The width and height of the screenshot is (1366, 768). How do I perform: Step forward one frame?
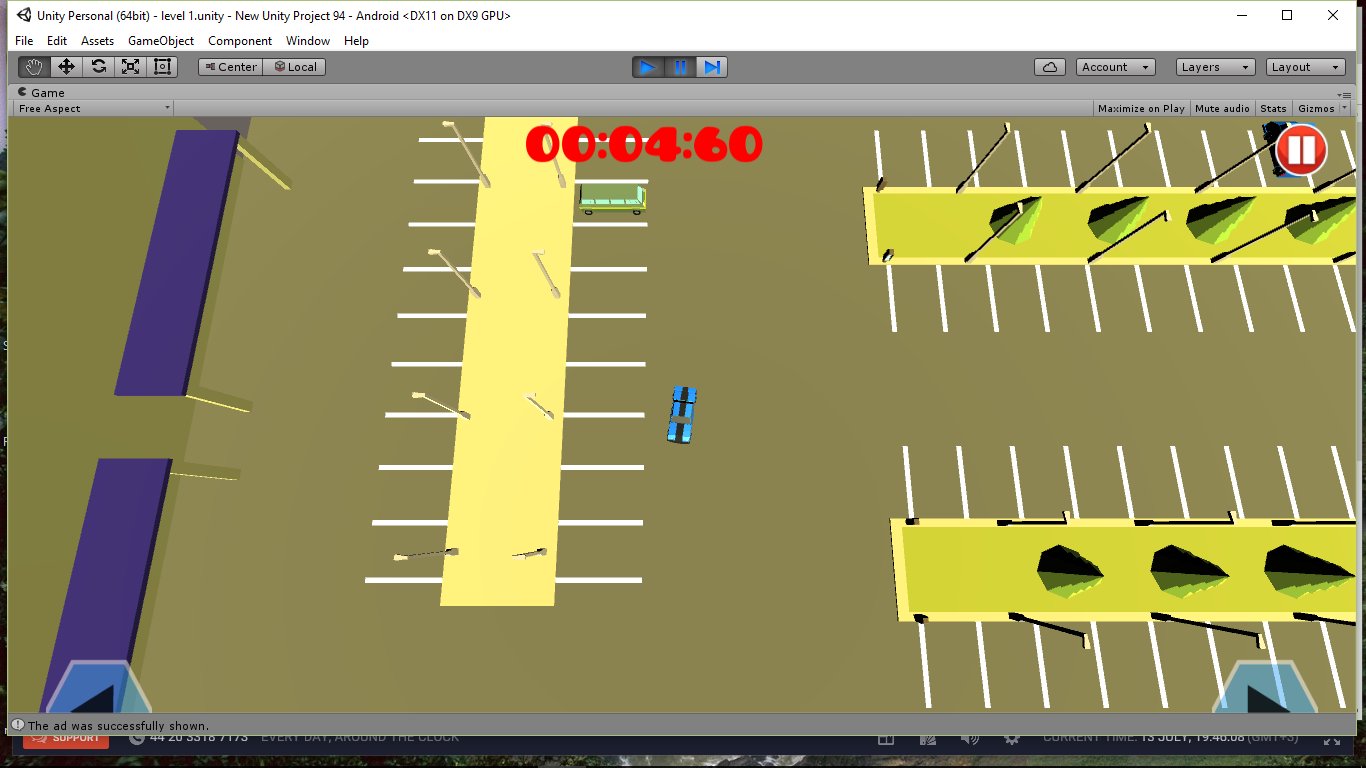[x=712, y=67]
